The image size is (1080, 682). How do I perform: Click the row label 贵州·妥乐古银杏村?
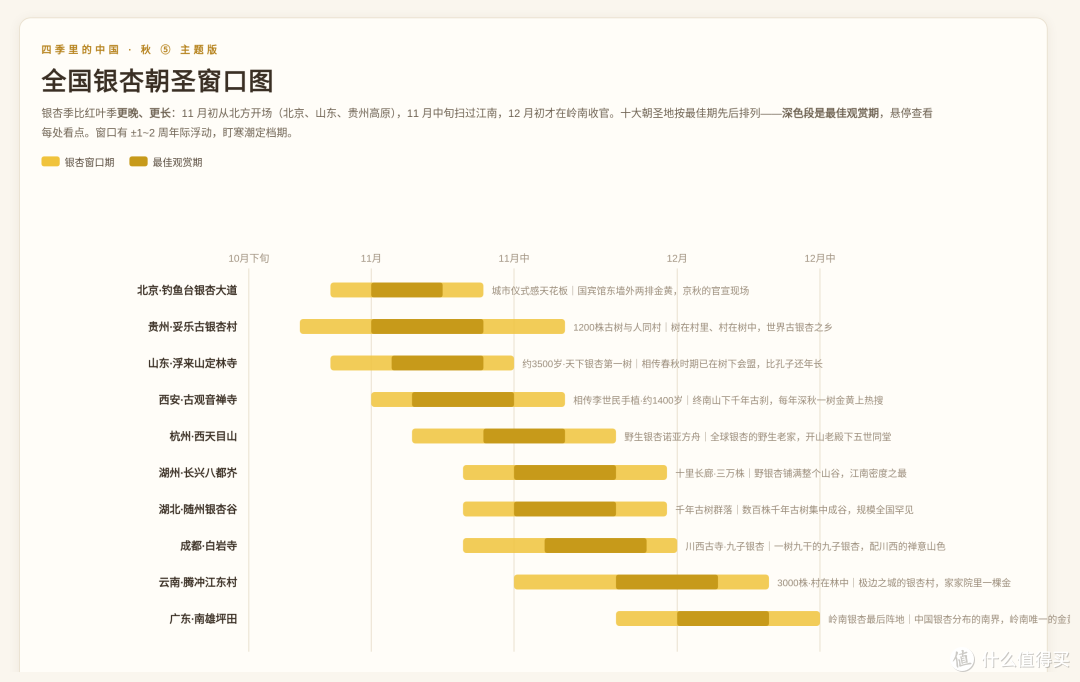tap(192, 327)
